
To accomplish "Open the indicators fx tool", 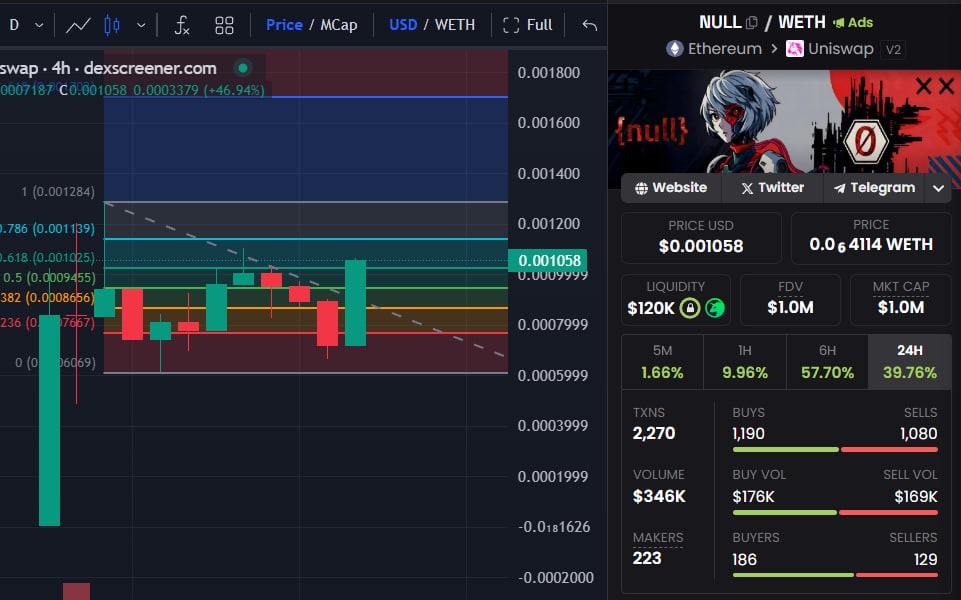I will [x=180, y=24].
